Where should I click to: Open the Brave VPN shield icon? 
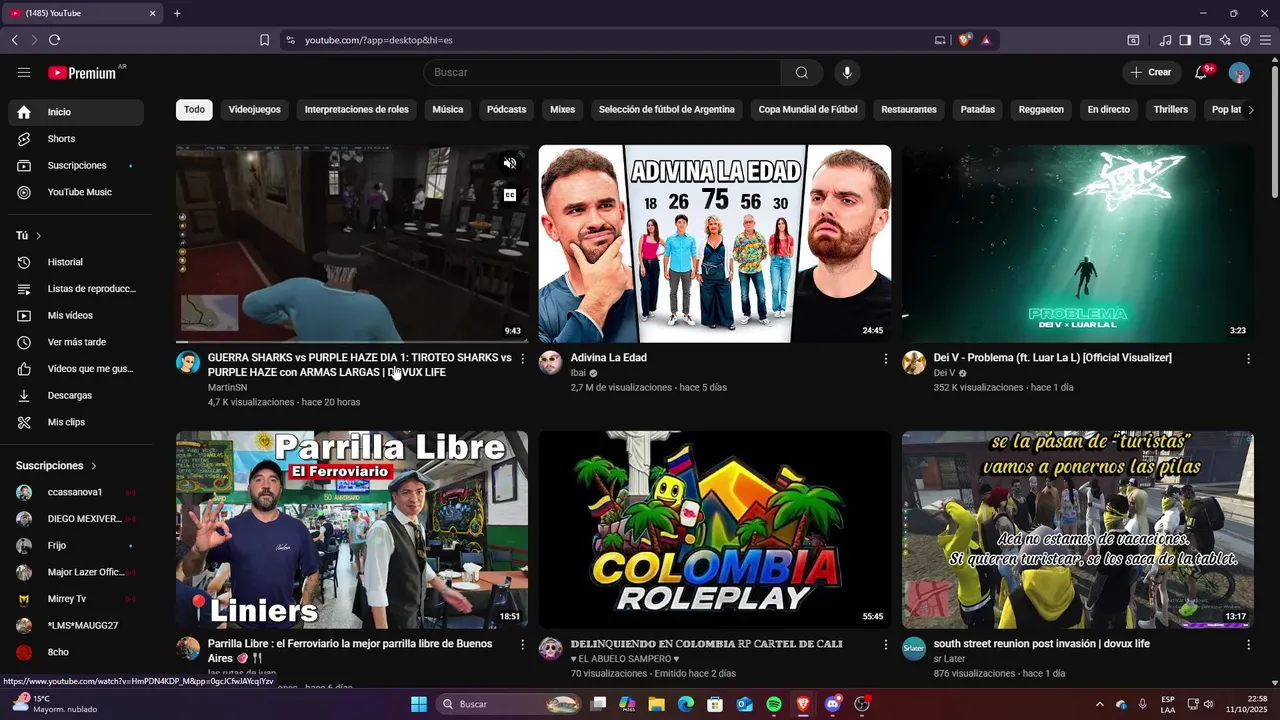tap(1245, 40)
